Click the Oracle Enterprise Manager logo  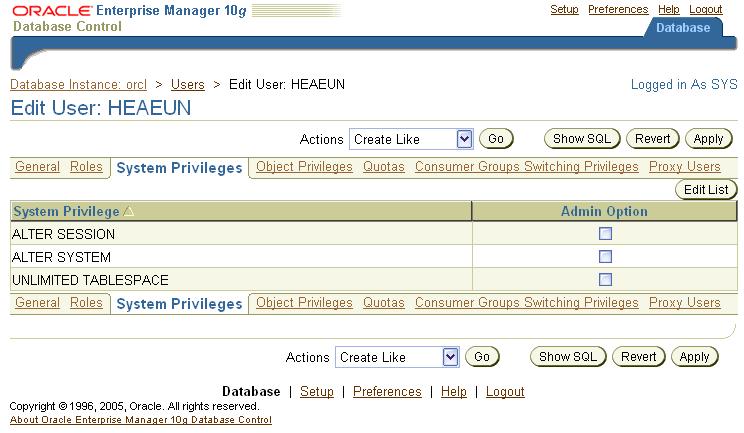click(x=130, y=16)
